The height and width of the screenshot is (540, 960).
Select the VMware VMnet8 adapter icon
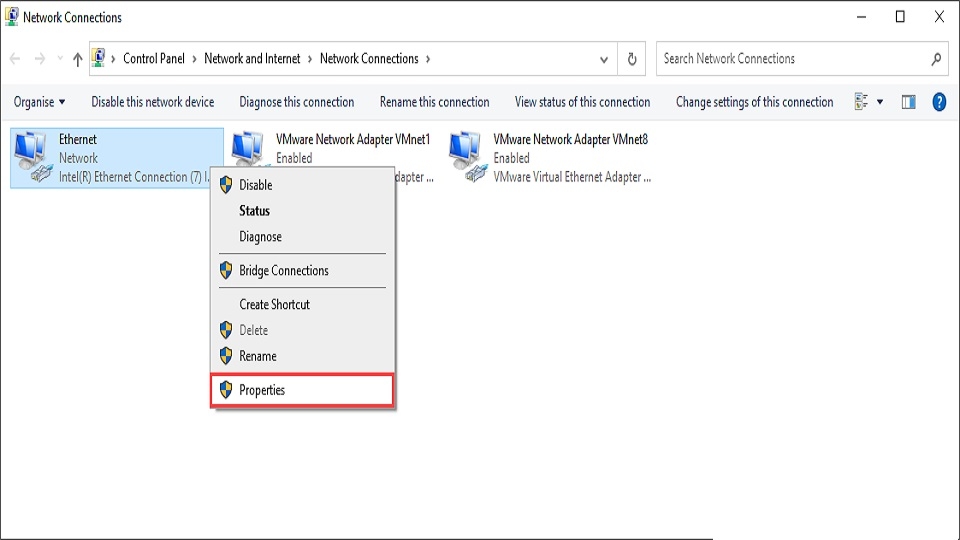click(467, 157)
